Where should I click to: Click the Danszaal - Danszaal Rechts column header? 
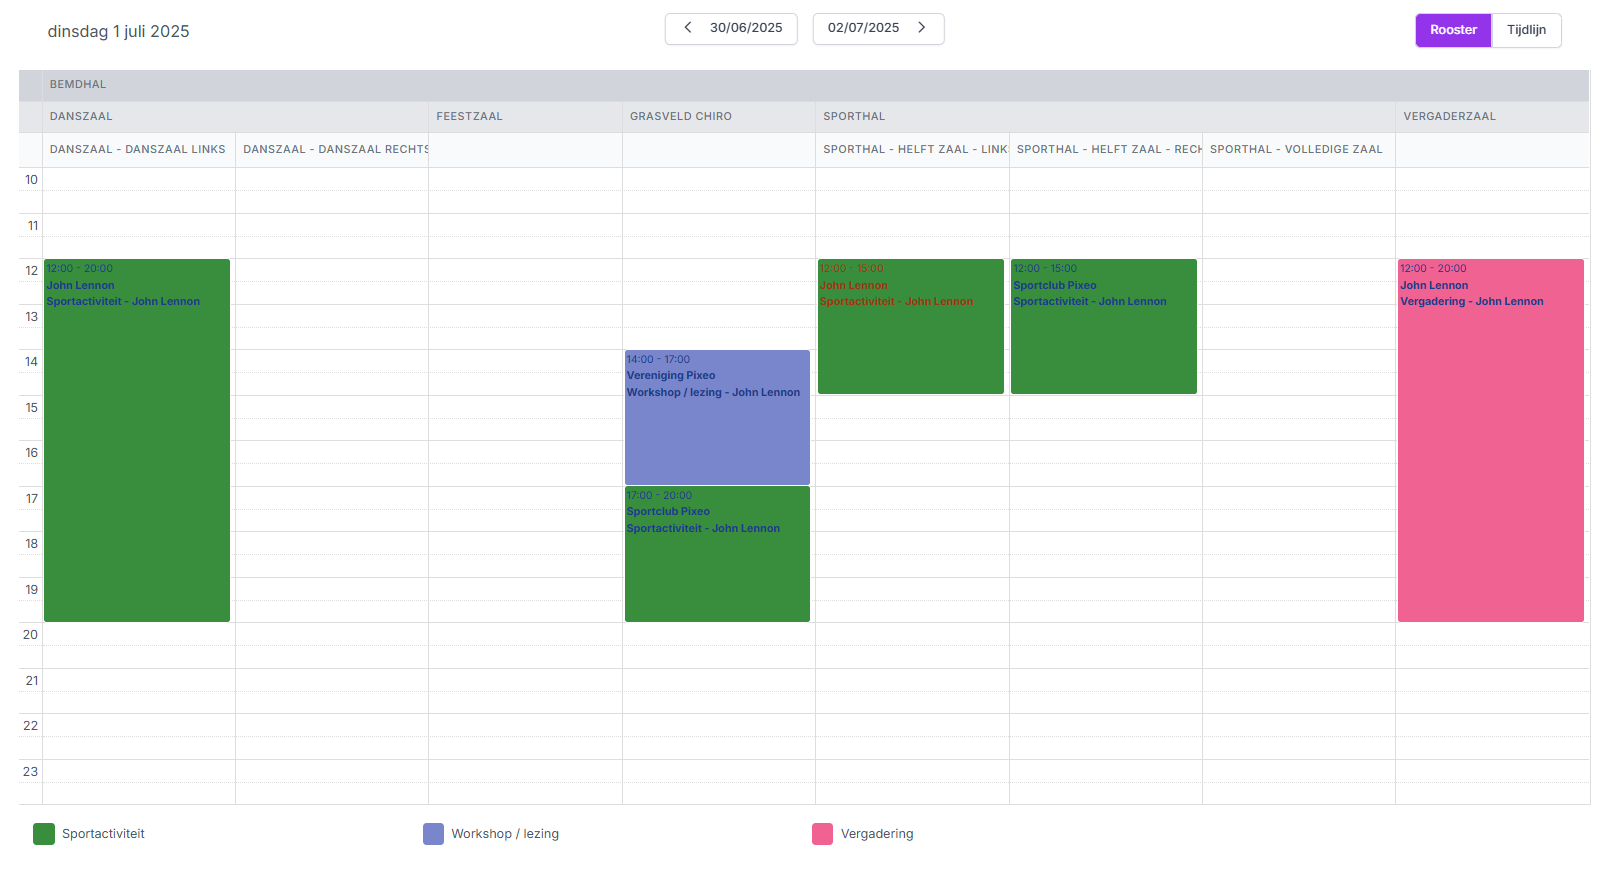point(335,150)
